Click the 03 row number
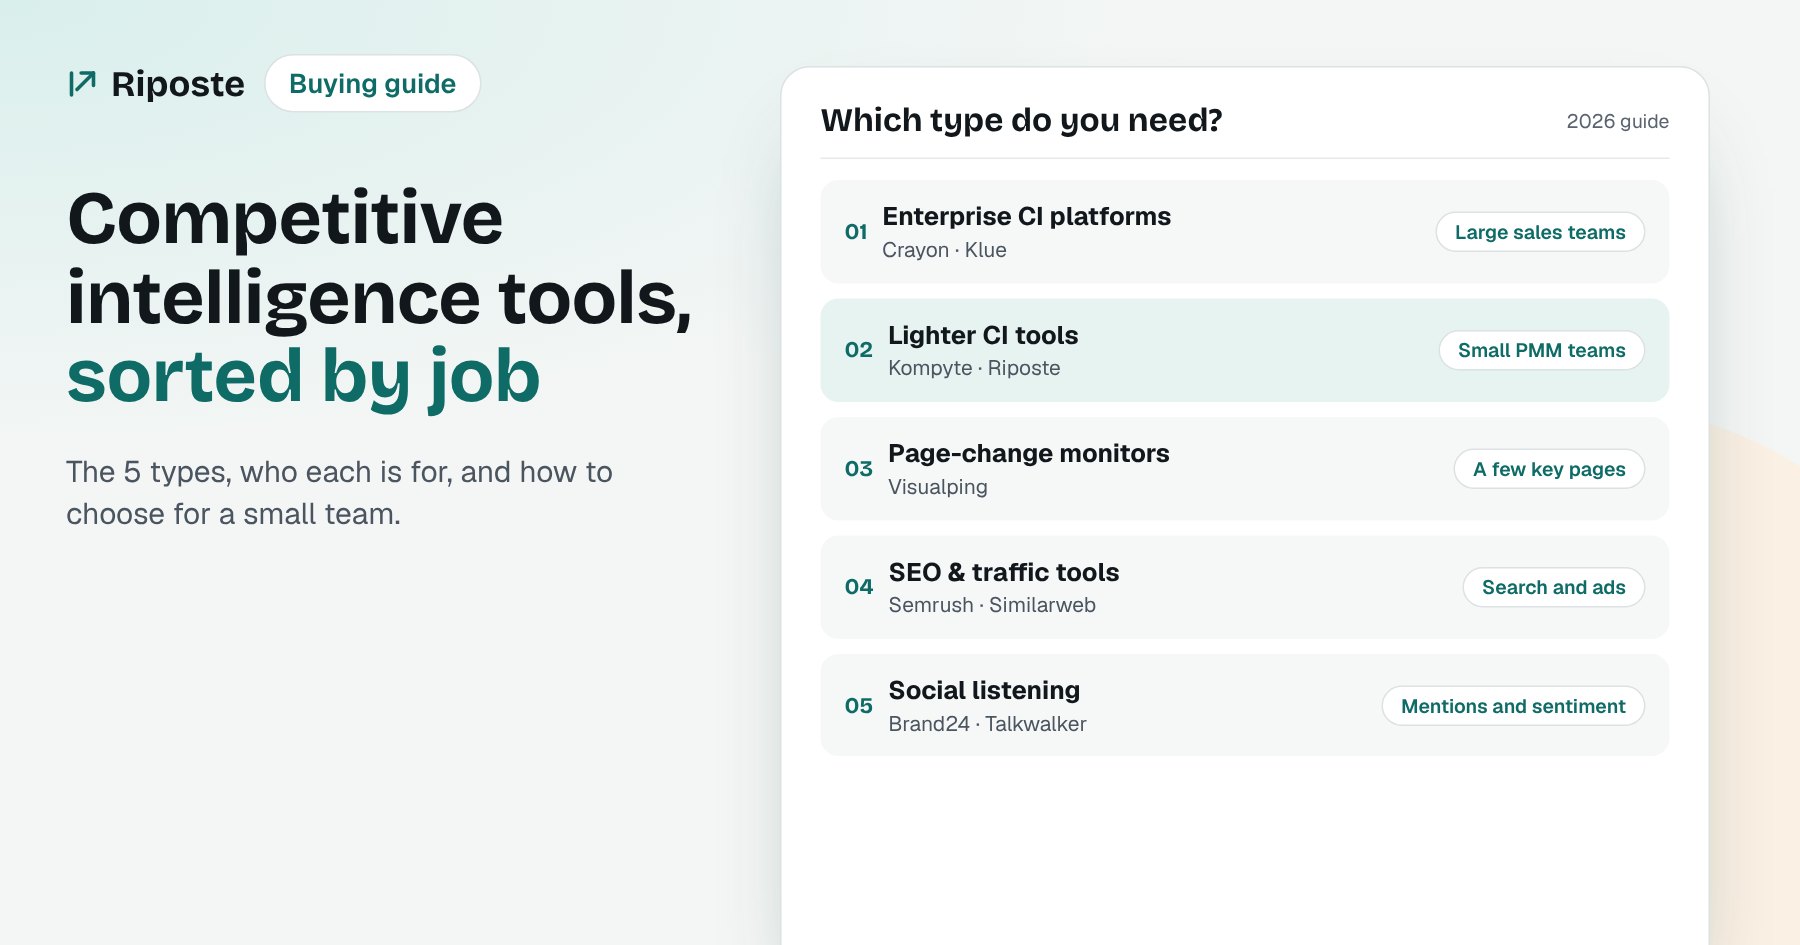The image size is (1800, 945). coord(859,469)
